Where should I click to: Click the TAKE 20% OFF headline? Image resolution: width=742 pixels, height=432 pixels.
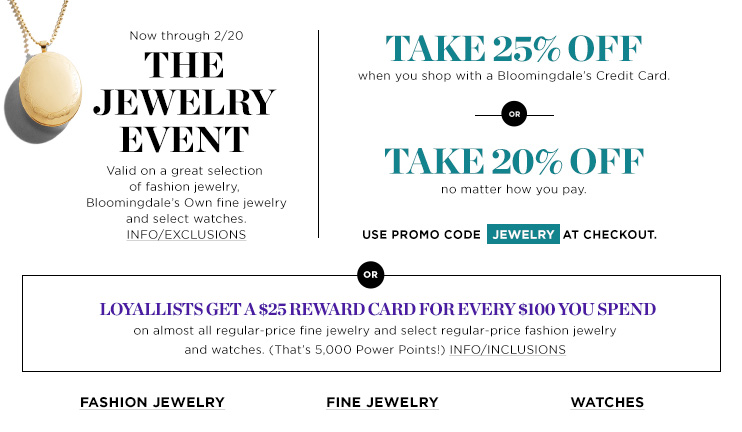point(513,161)
